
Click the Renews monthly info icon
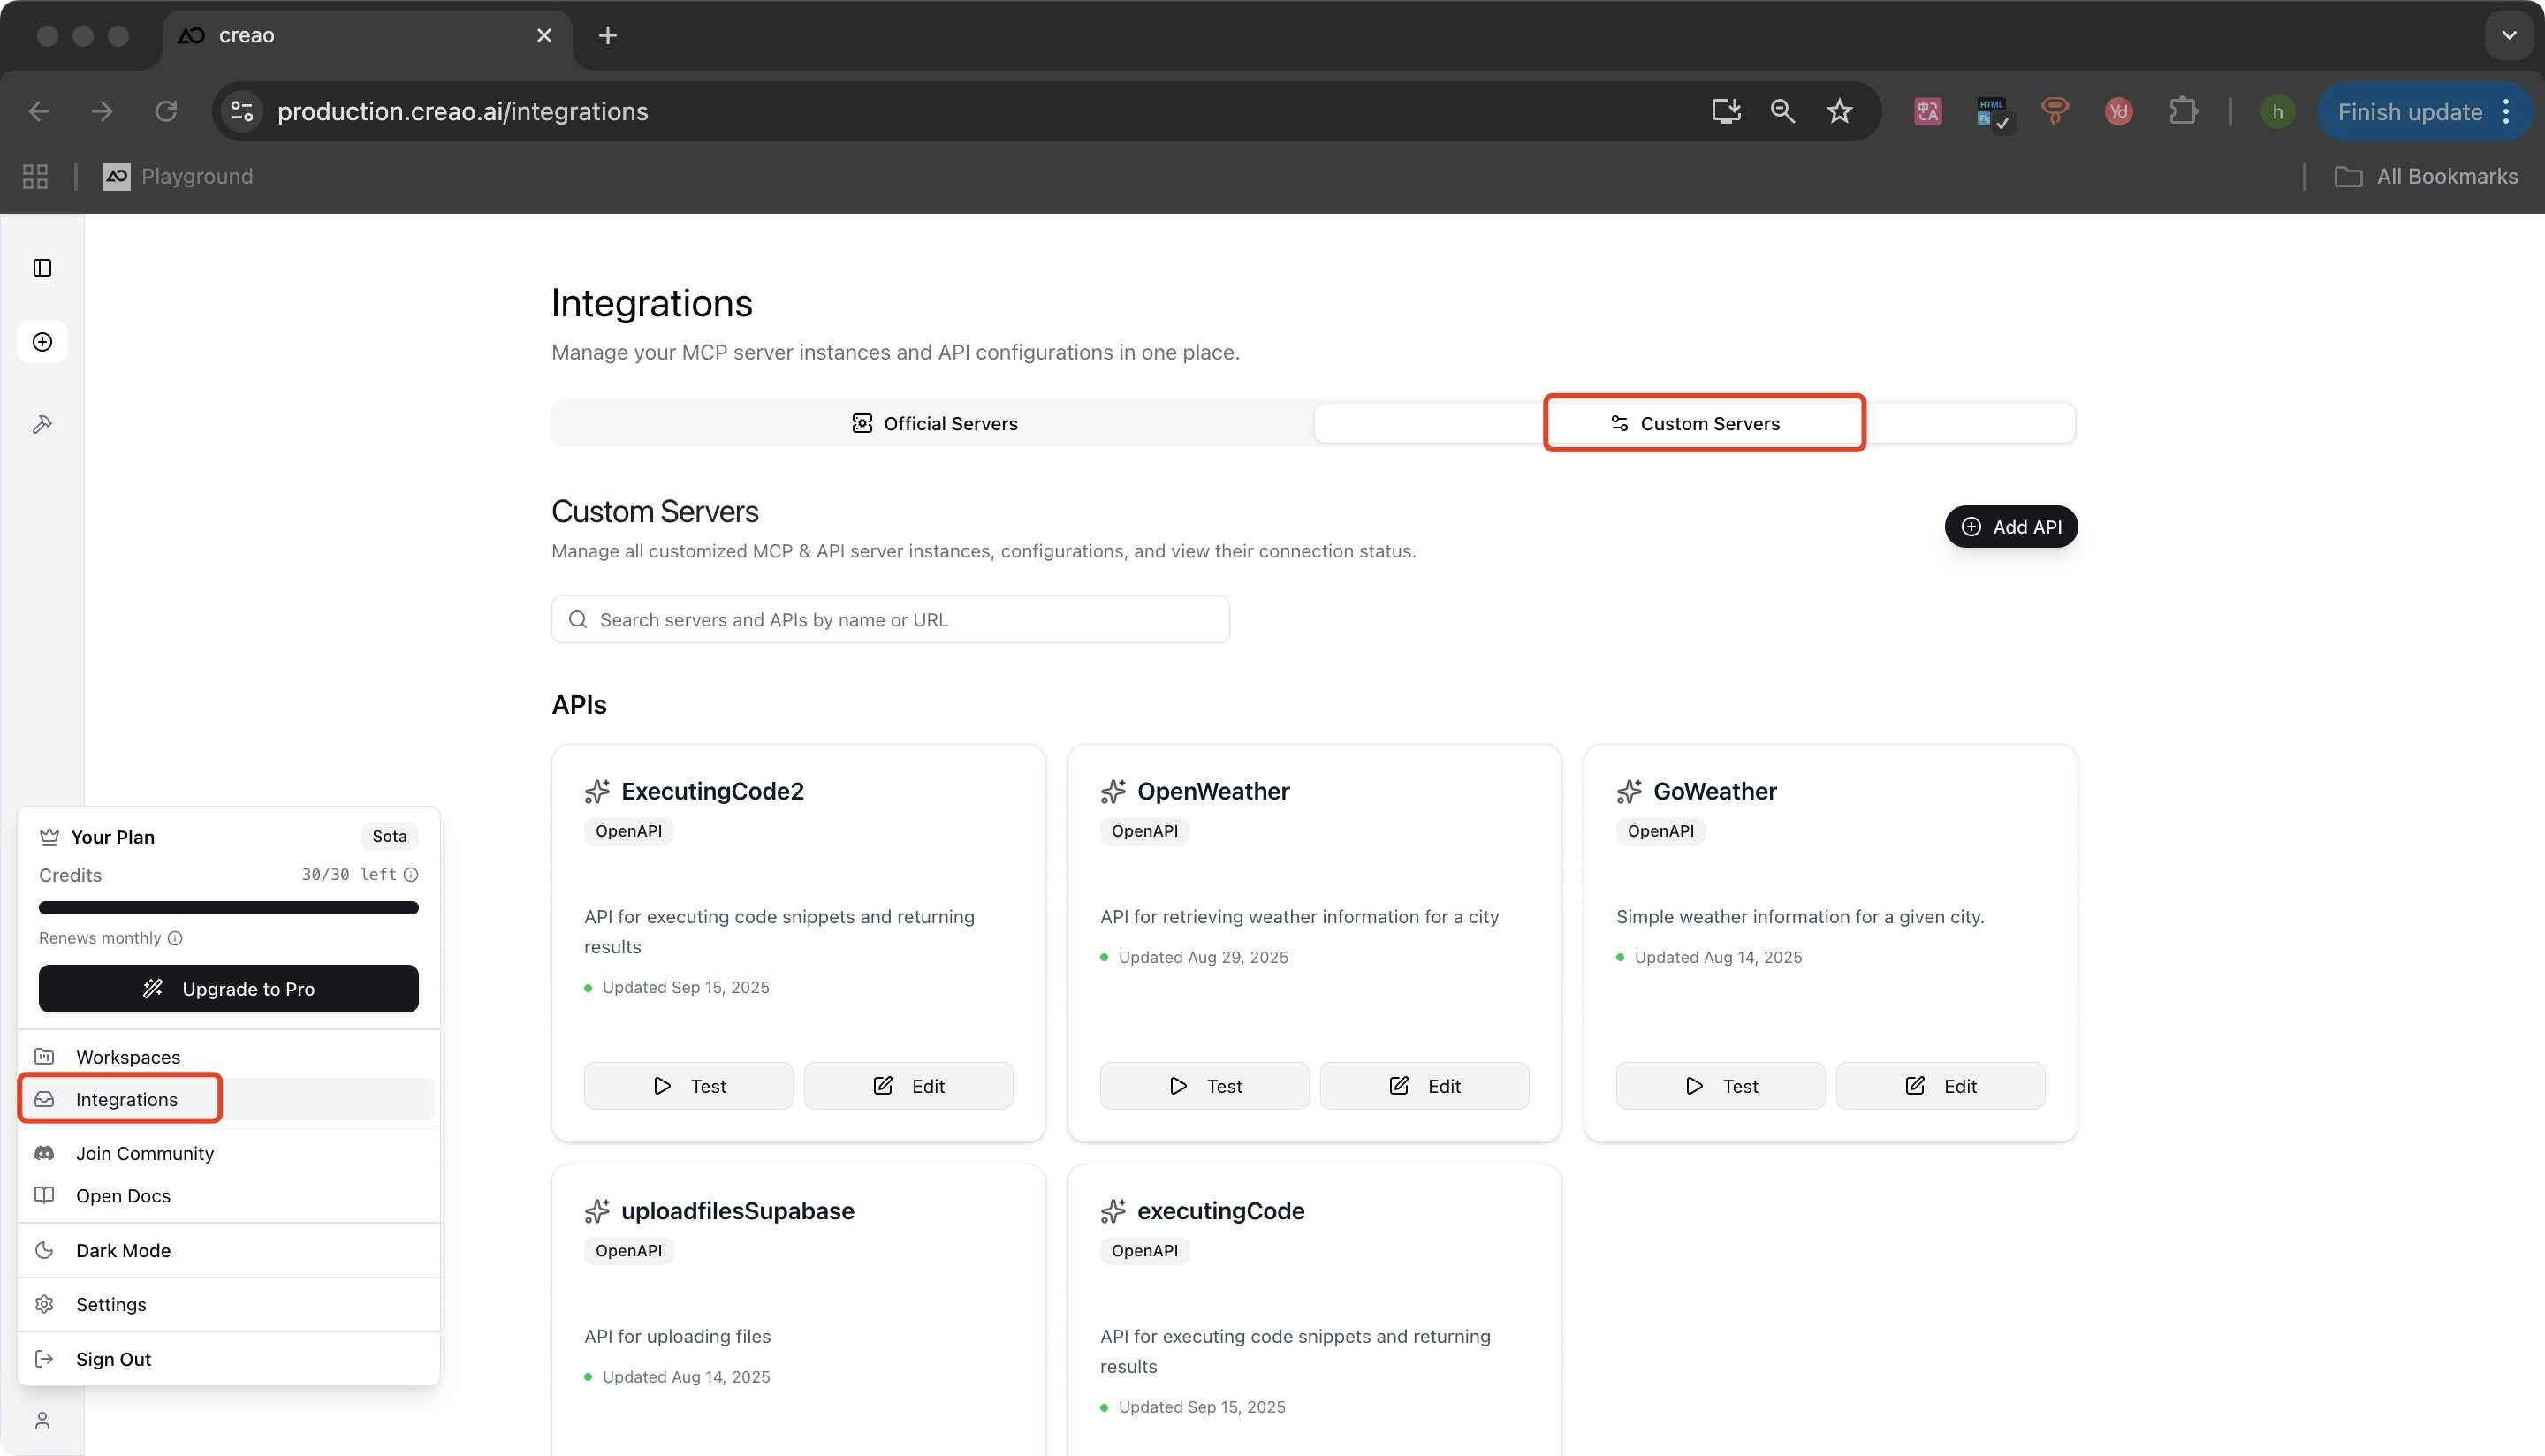[x=175, y=938]
